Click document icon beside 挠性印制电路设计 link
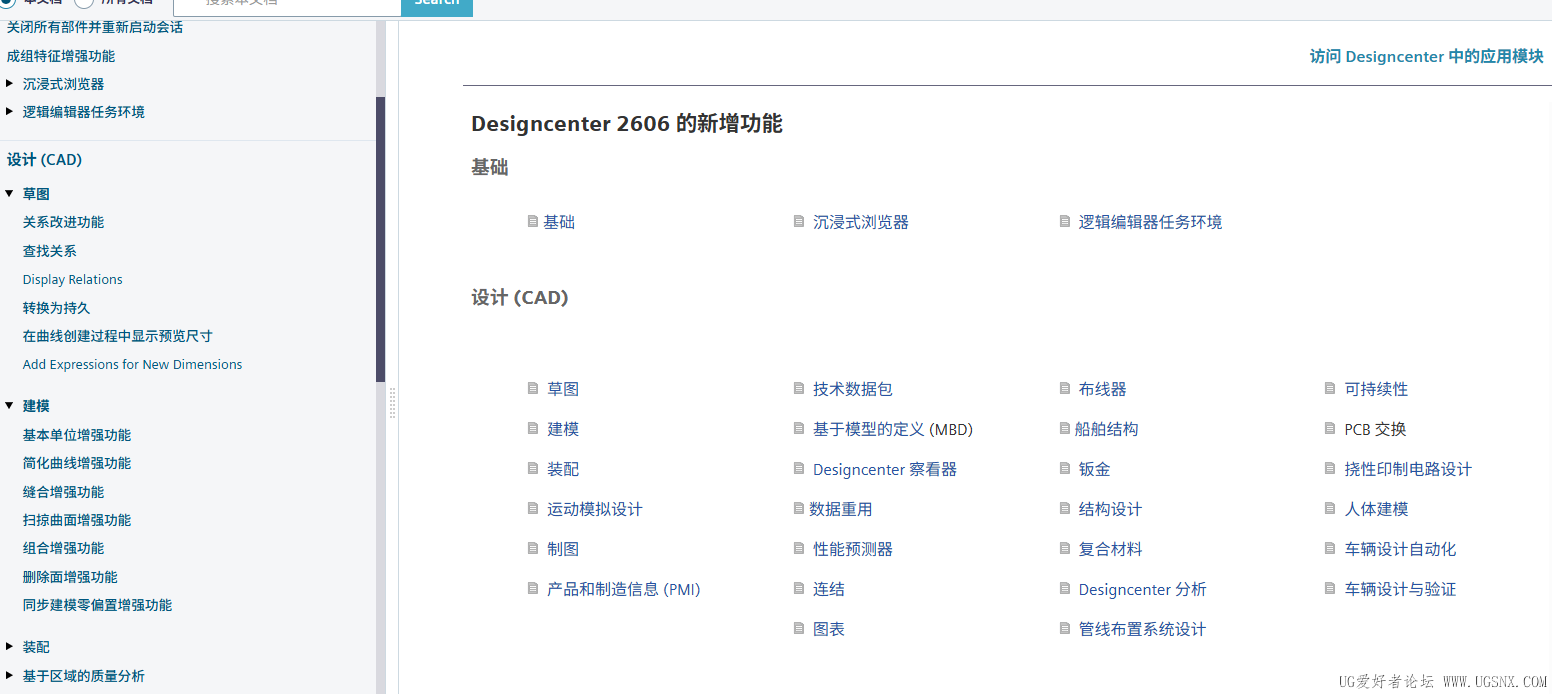Image resolution: width=1552 pixels, height=694 pixels. pos(1330,468)
